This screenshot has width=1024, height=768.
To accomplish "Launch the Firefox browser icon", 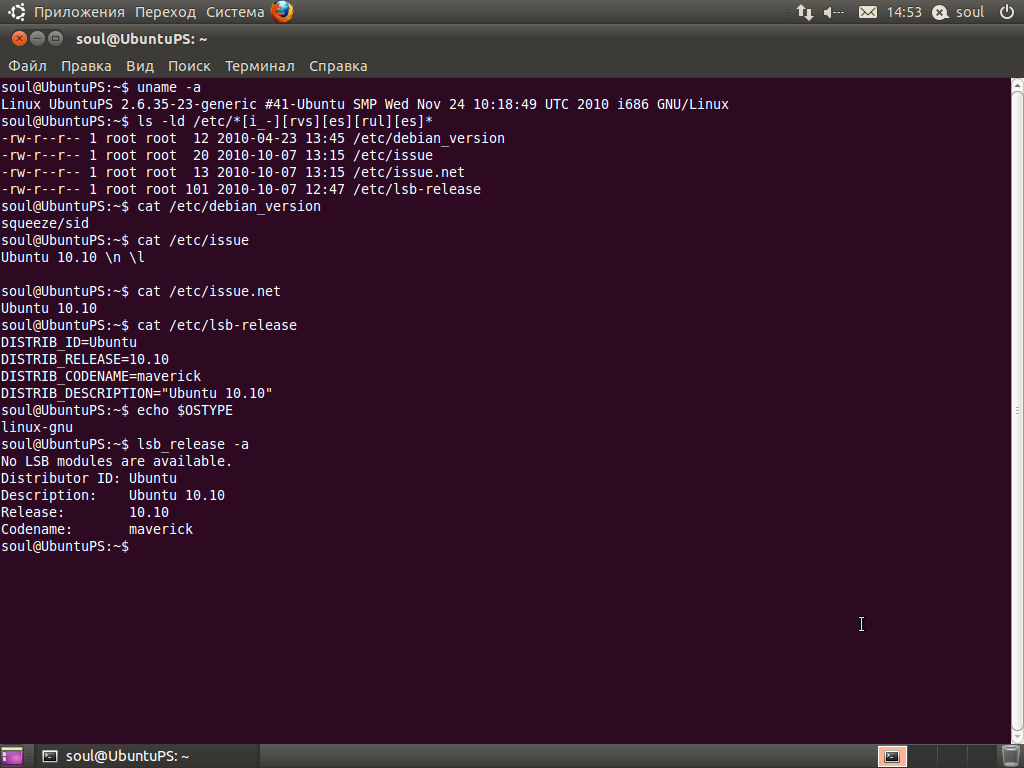I will pyautogui.click(x=282, y=12).
